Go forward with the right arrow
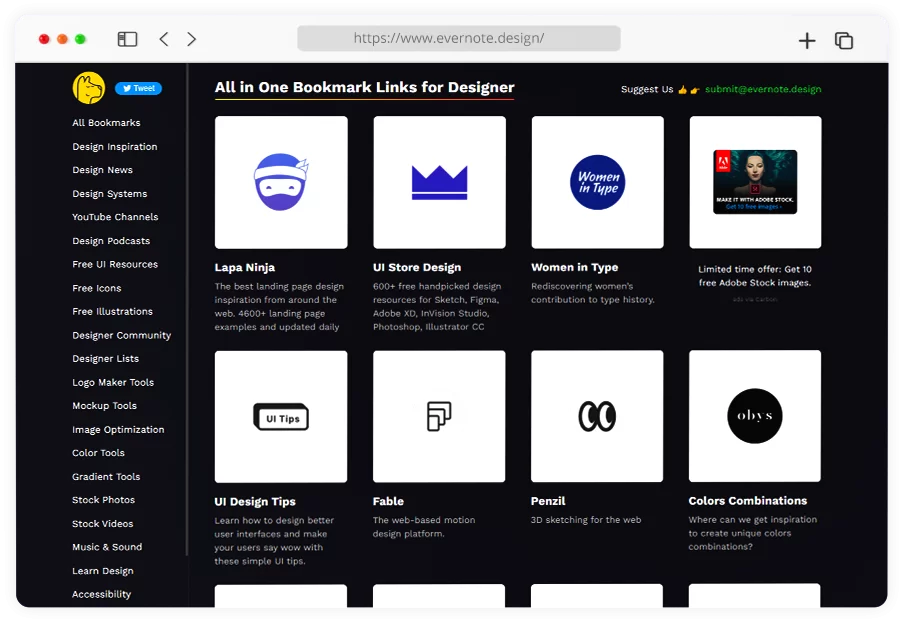903x622 pixels. click(192, 39)
